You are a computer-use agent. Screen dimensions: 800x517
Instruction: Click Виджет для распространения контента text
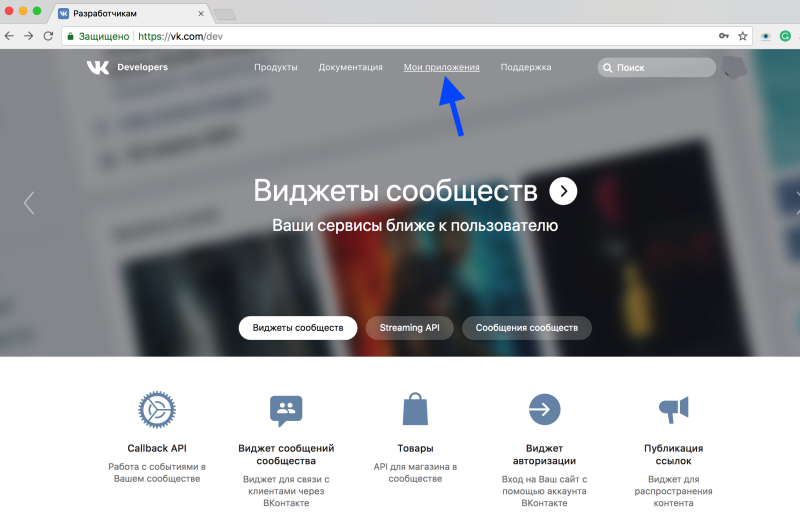(673, 491)
